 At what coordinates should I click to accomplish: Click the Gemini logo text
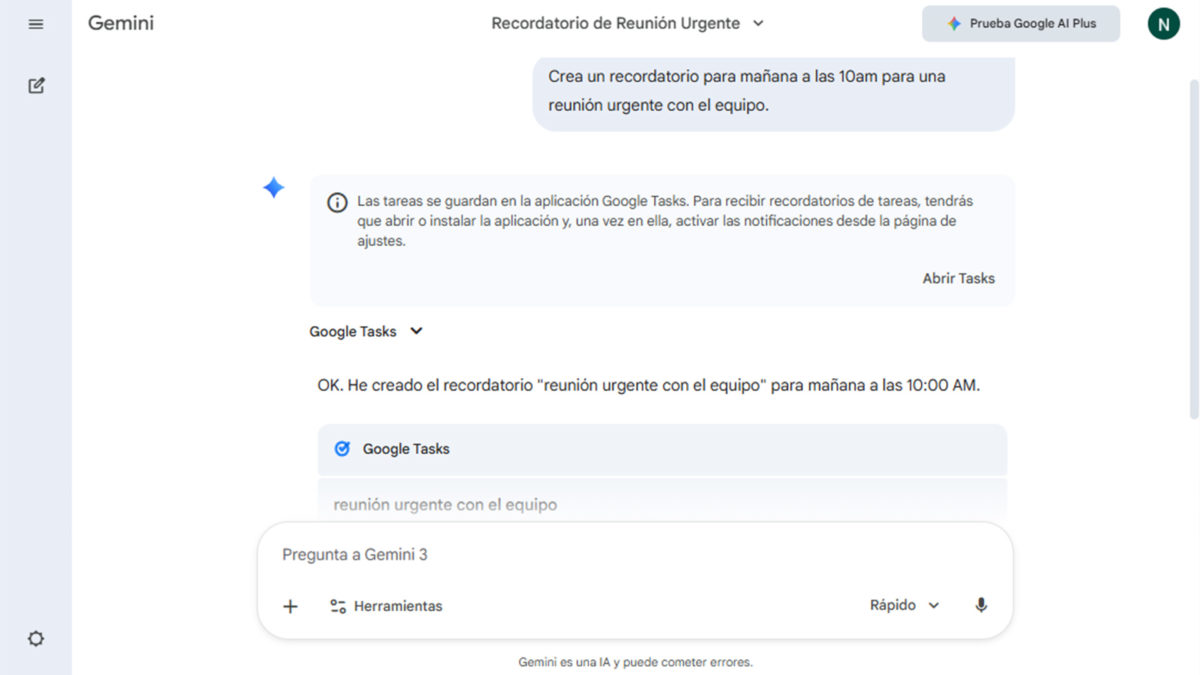tap(120, 23)
